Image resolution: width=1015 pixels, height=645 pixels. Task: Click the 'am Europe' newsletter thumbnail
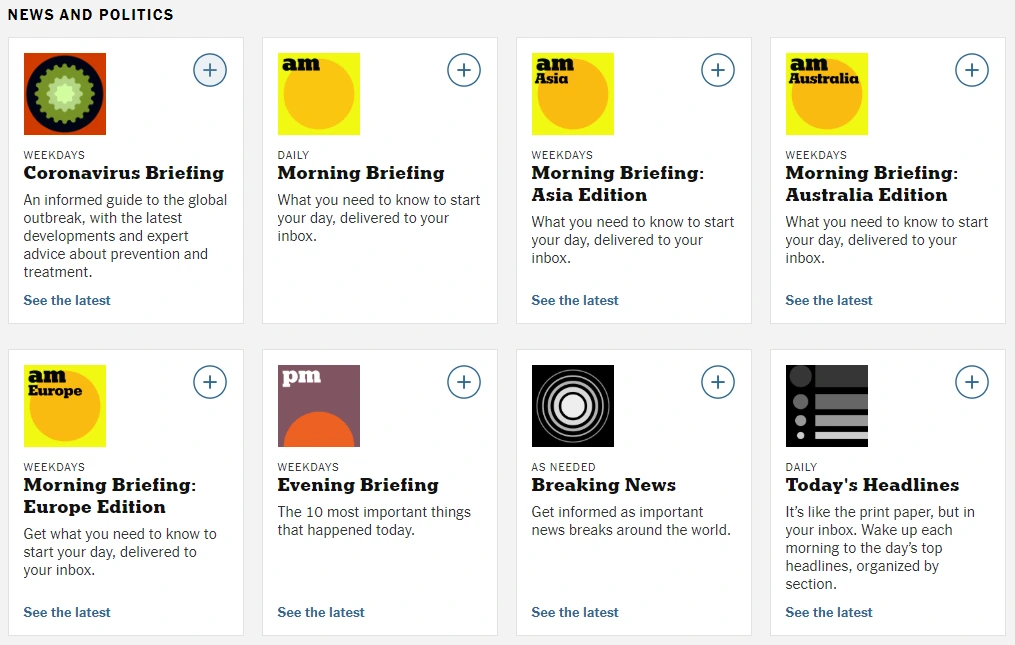[65, 406]
